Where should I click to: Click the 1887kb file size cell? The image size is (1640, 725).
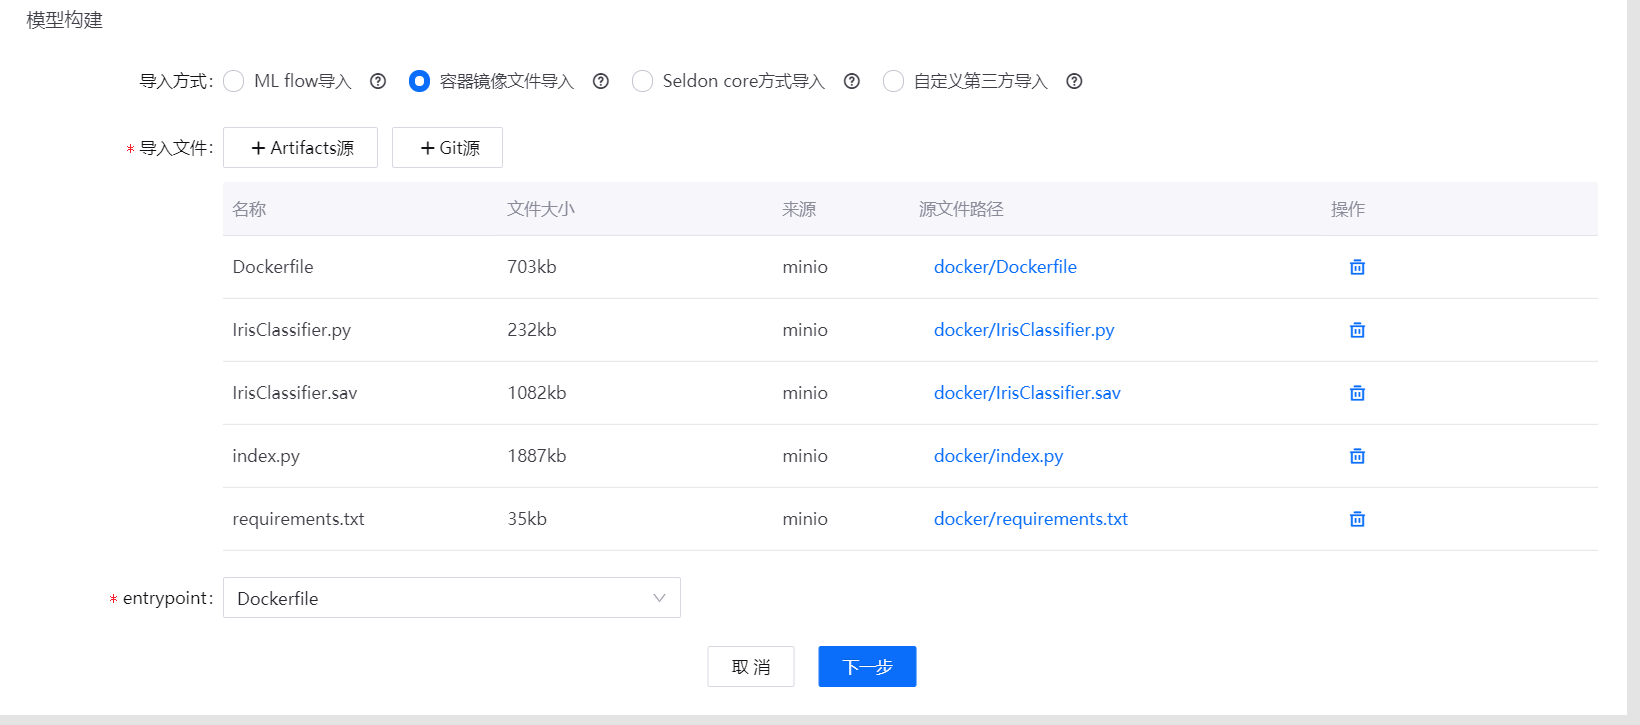[x=537, y=456]
